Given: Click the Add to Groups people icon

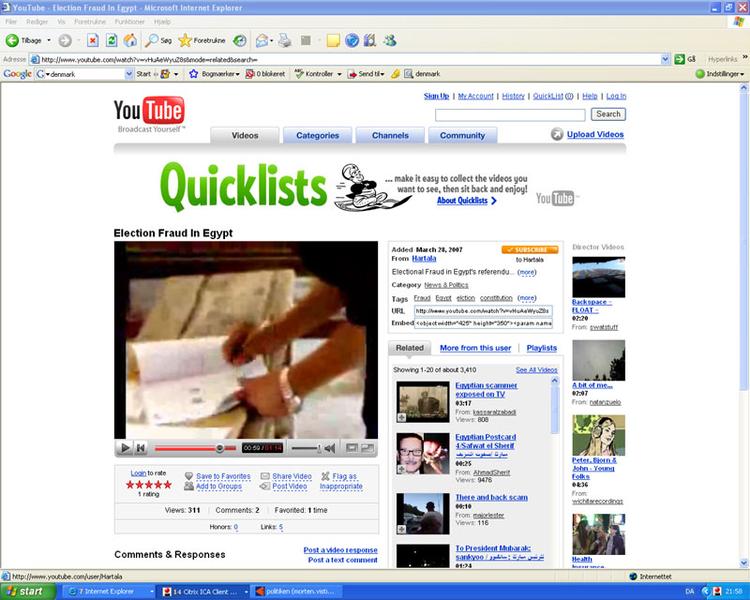Looking at the screenshot, I should pos(189,486).
